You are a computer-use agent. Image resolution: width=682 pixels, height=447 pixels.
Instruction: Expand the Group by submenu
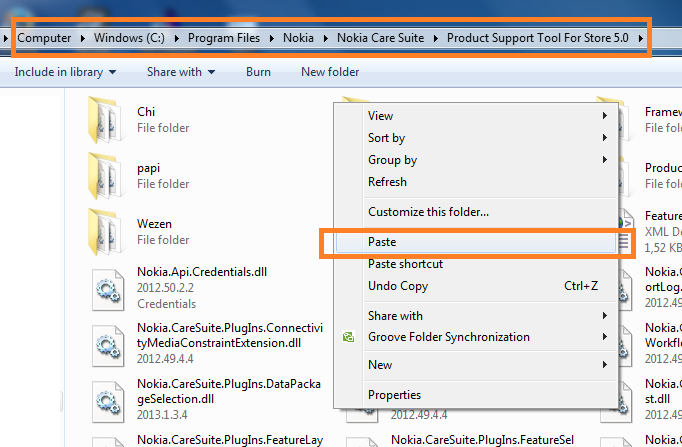(x=475, y=160)
